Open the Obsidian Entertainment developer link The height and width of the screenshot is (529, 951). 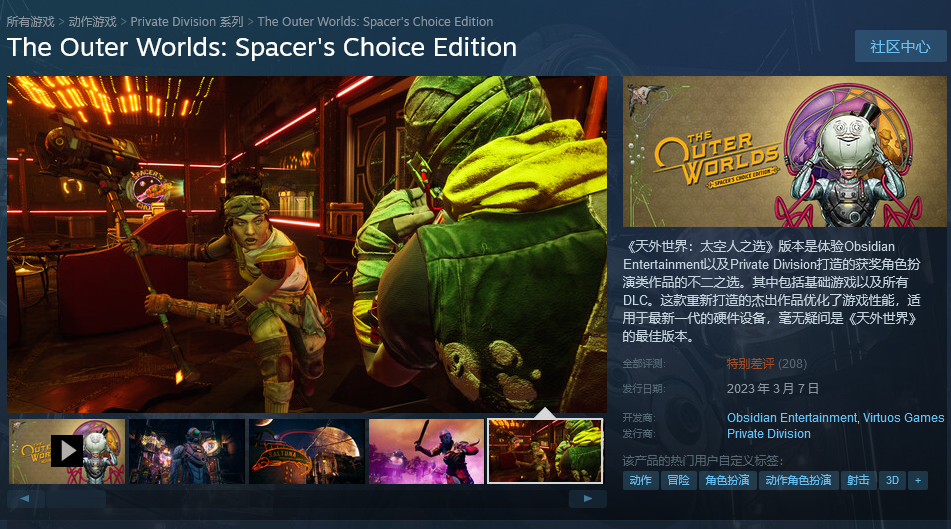click(791, 418)
